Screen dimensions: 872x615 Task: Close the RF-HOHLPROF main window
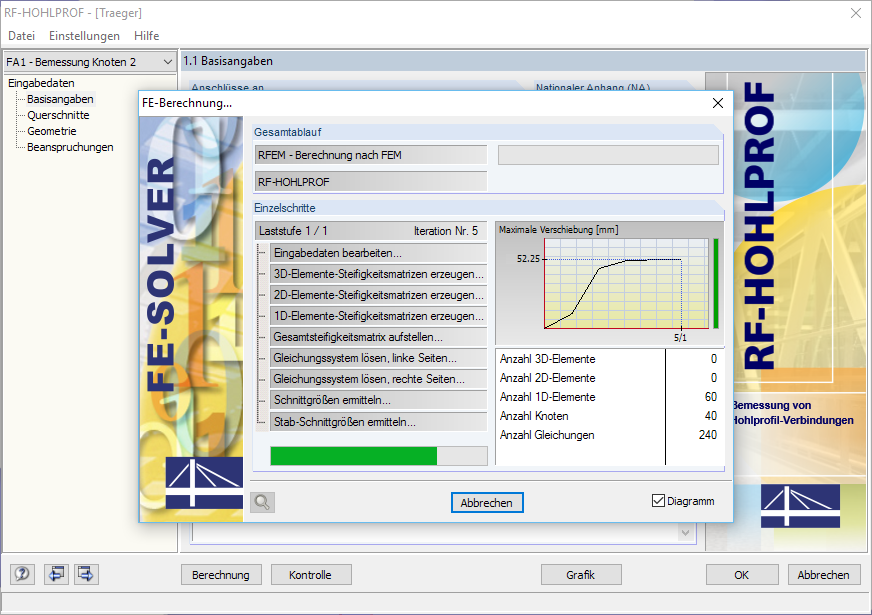pyautogui.click(x=856, y=13)
